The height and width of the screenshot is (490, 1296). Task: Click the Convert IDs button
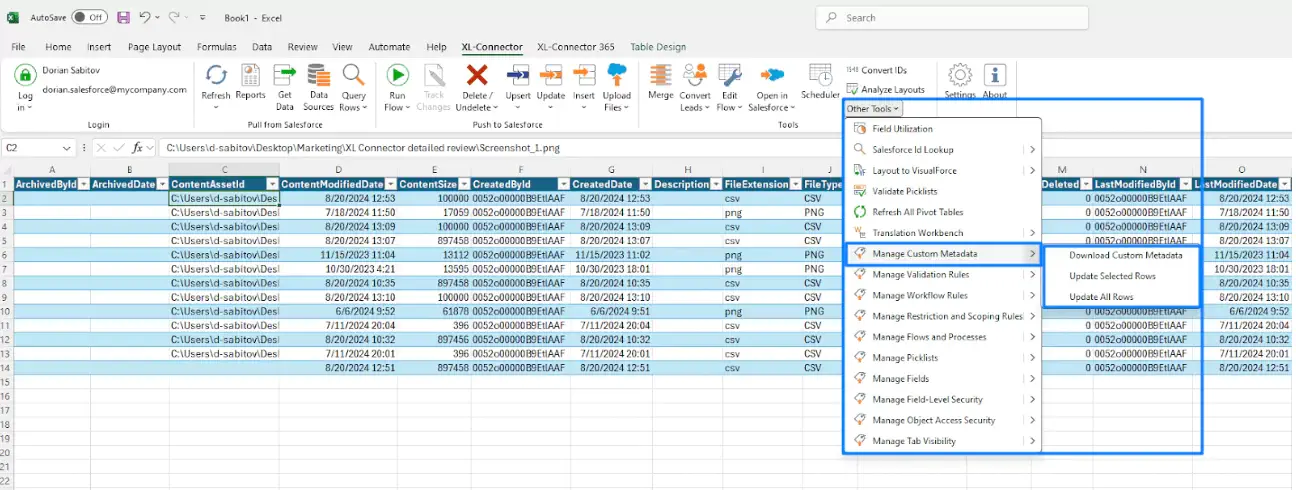click(877, 70)
